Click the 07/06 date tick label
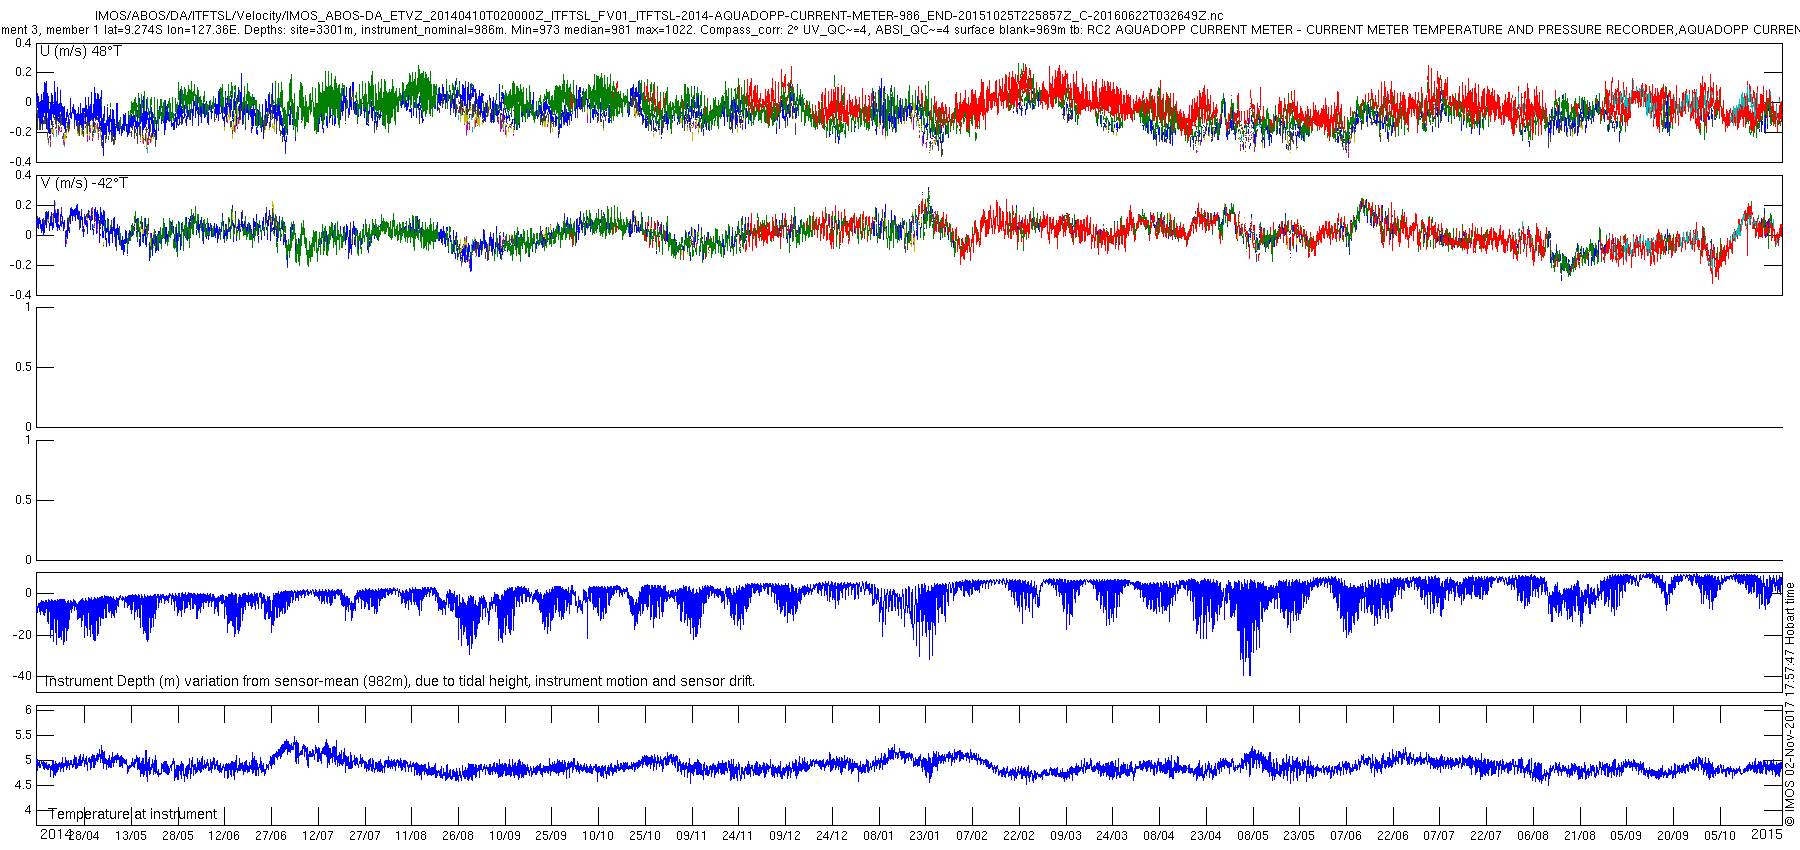This screenshot has height=850, width=1800. point(1346,836)
